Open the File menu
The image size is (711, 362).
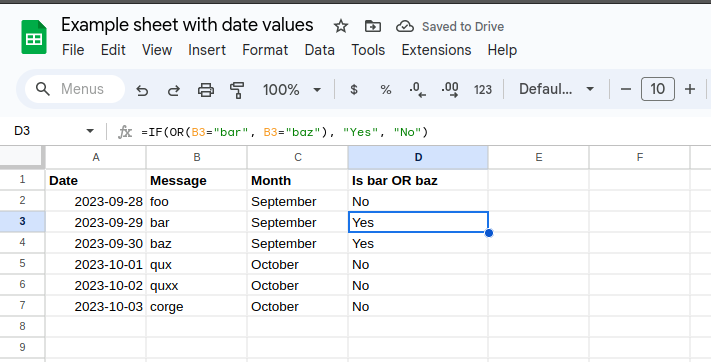(x=73, y=50)
